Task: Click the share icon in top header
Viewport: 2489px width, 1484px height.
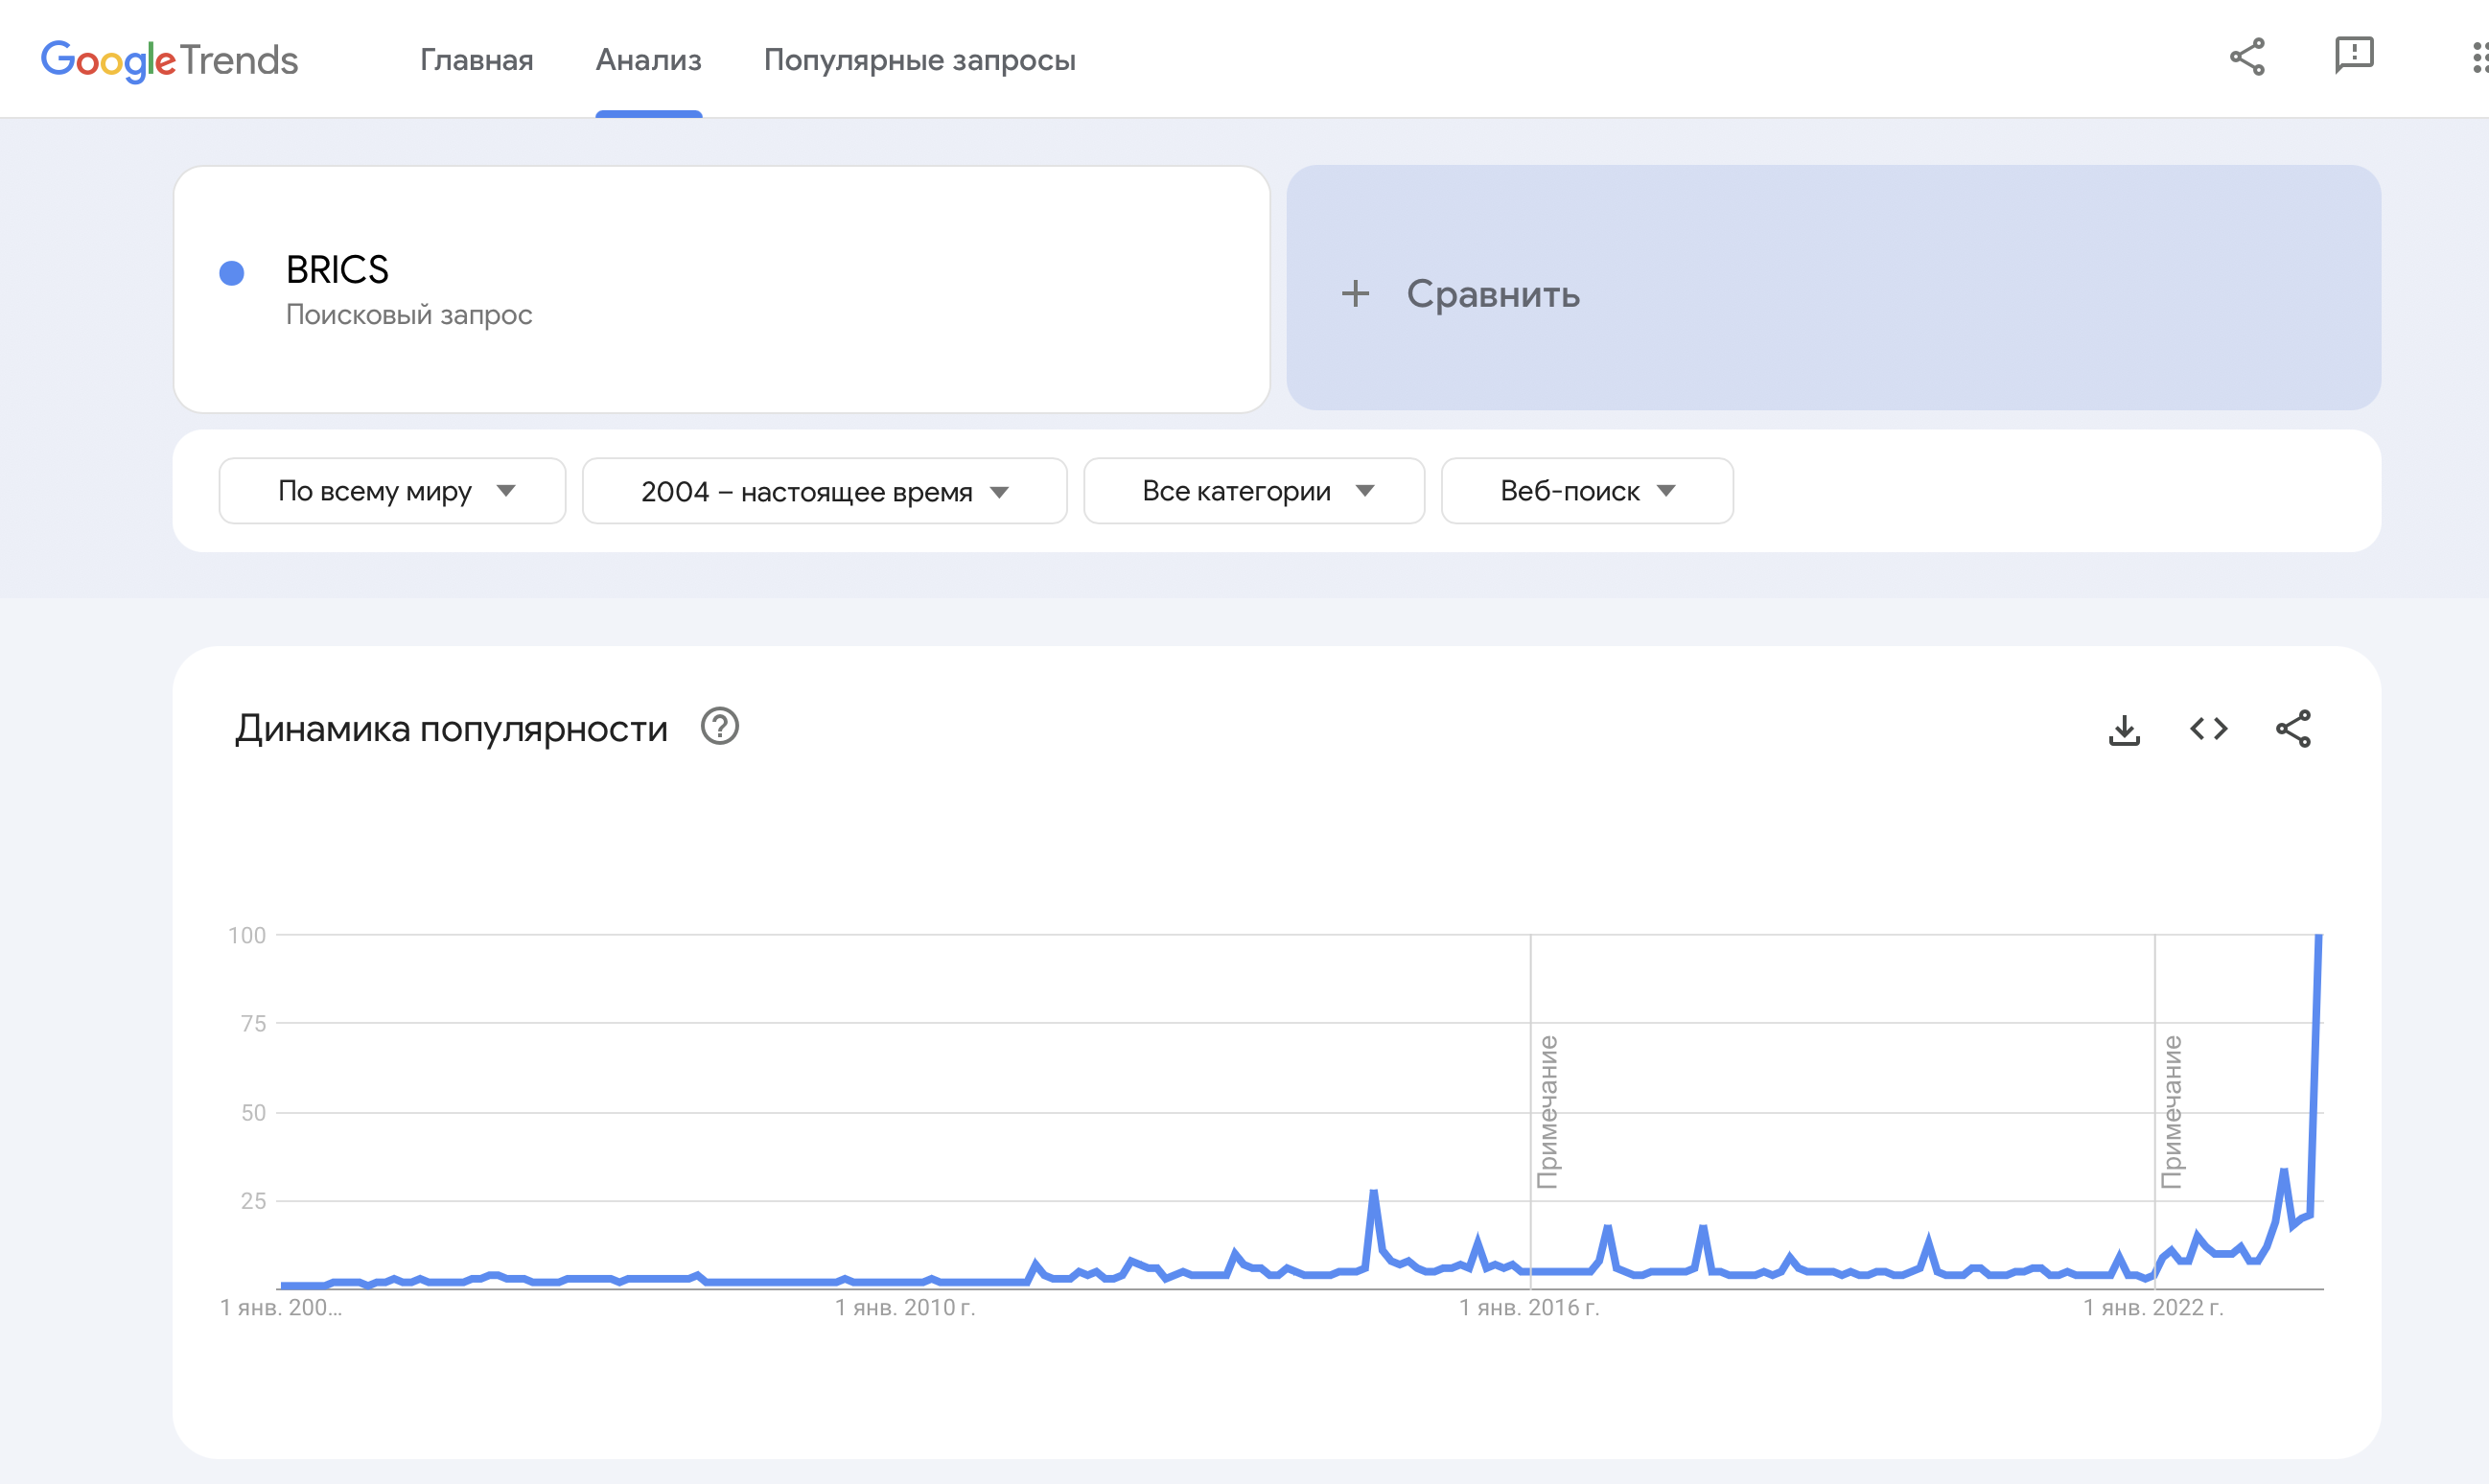Action: click(x=2247, y=57)
